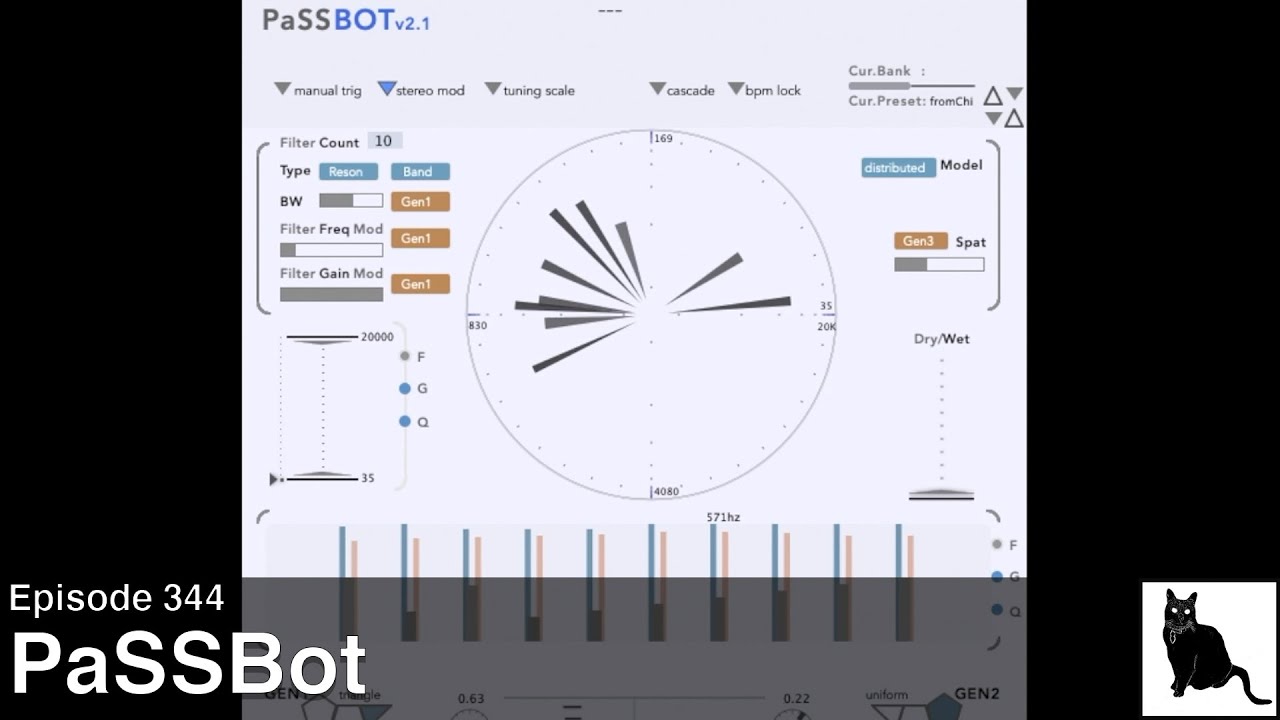Click upper filled down triangle for bank

[1014, 93]
